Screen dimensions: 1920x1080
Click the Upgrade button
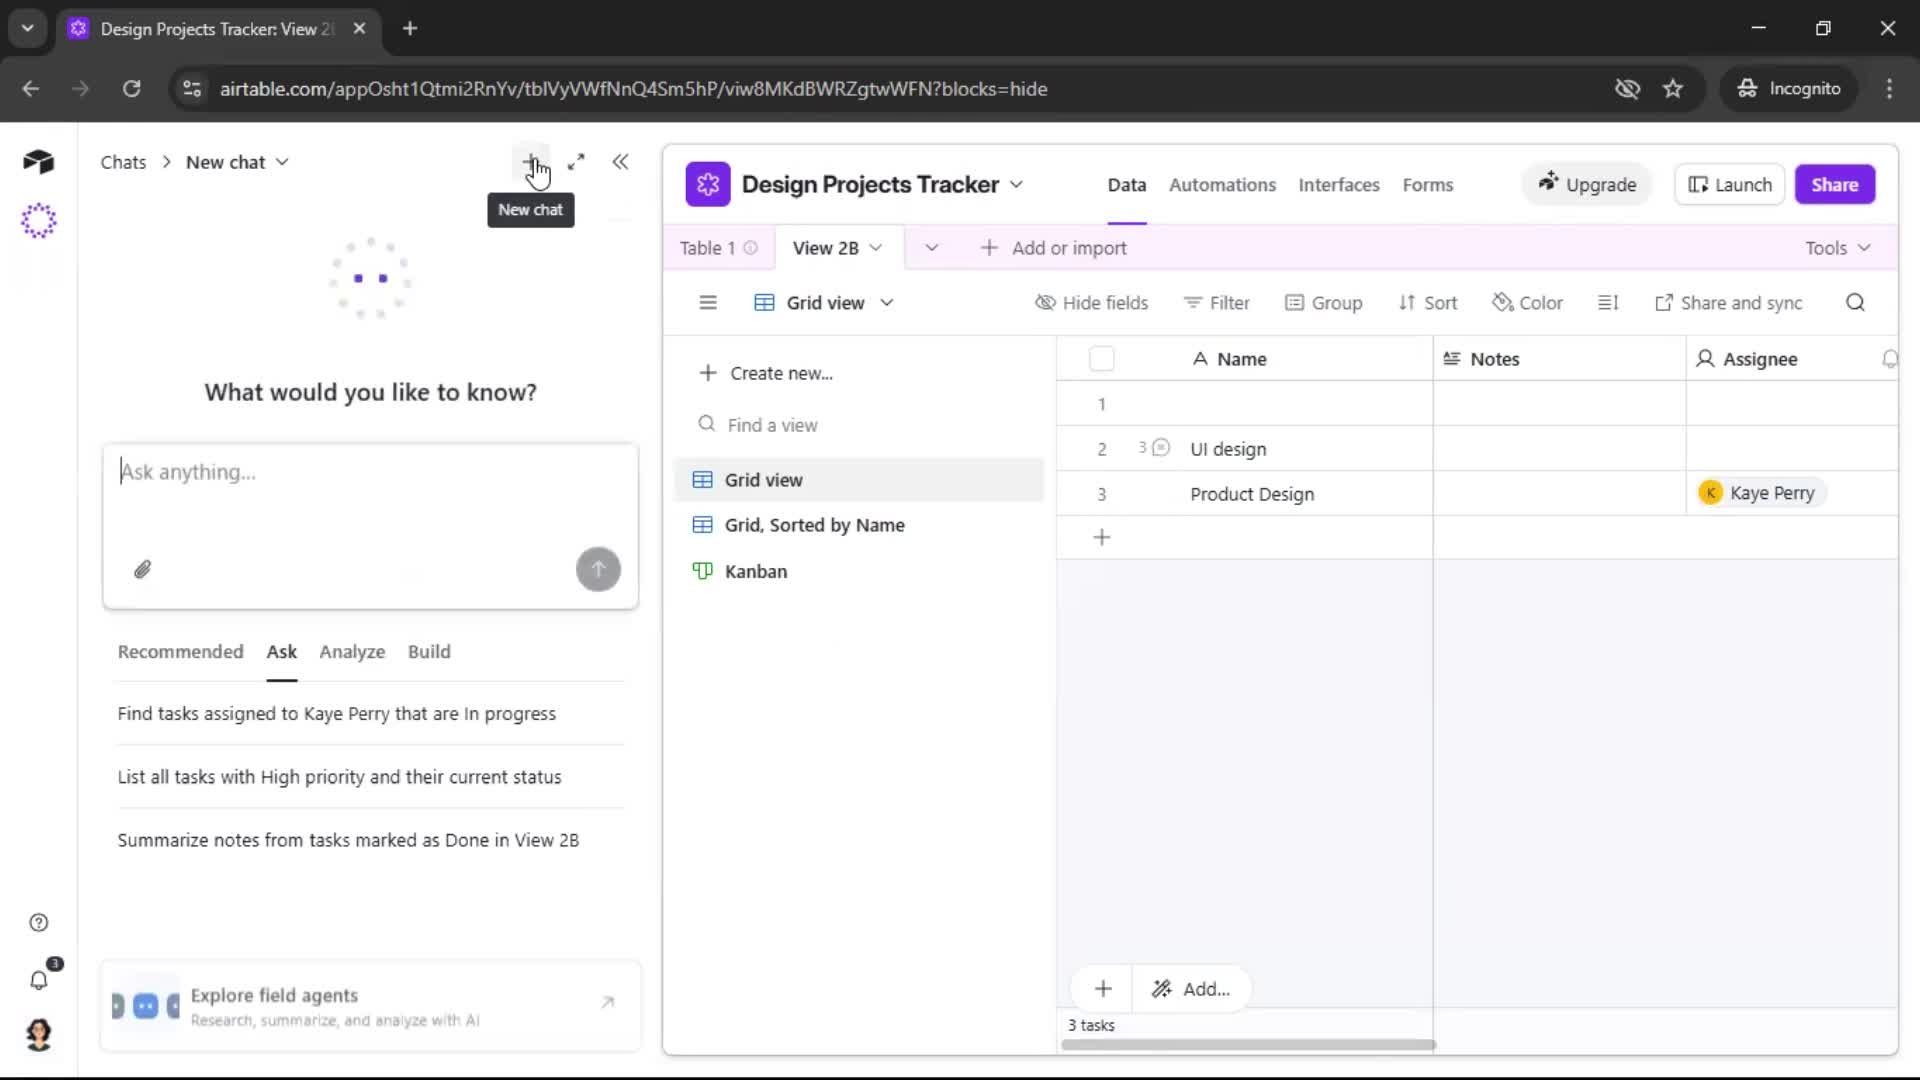point(1587,184)
